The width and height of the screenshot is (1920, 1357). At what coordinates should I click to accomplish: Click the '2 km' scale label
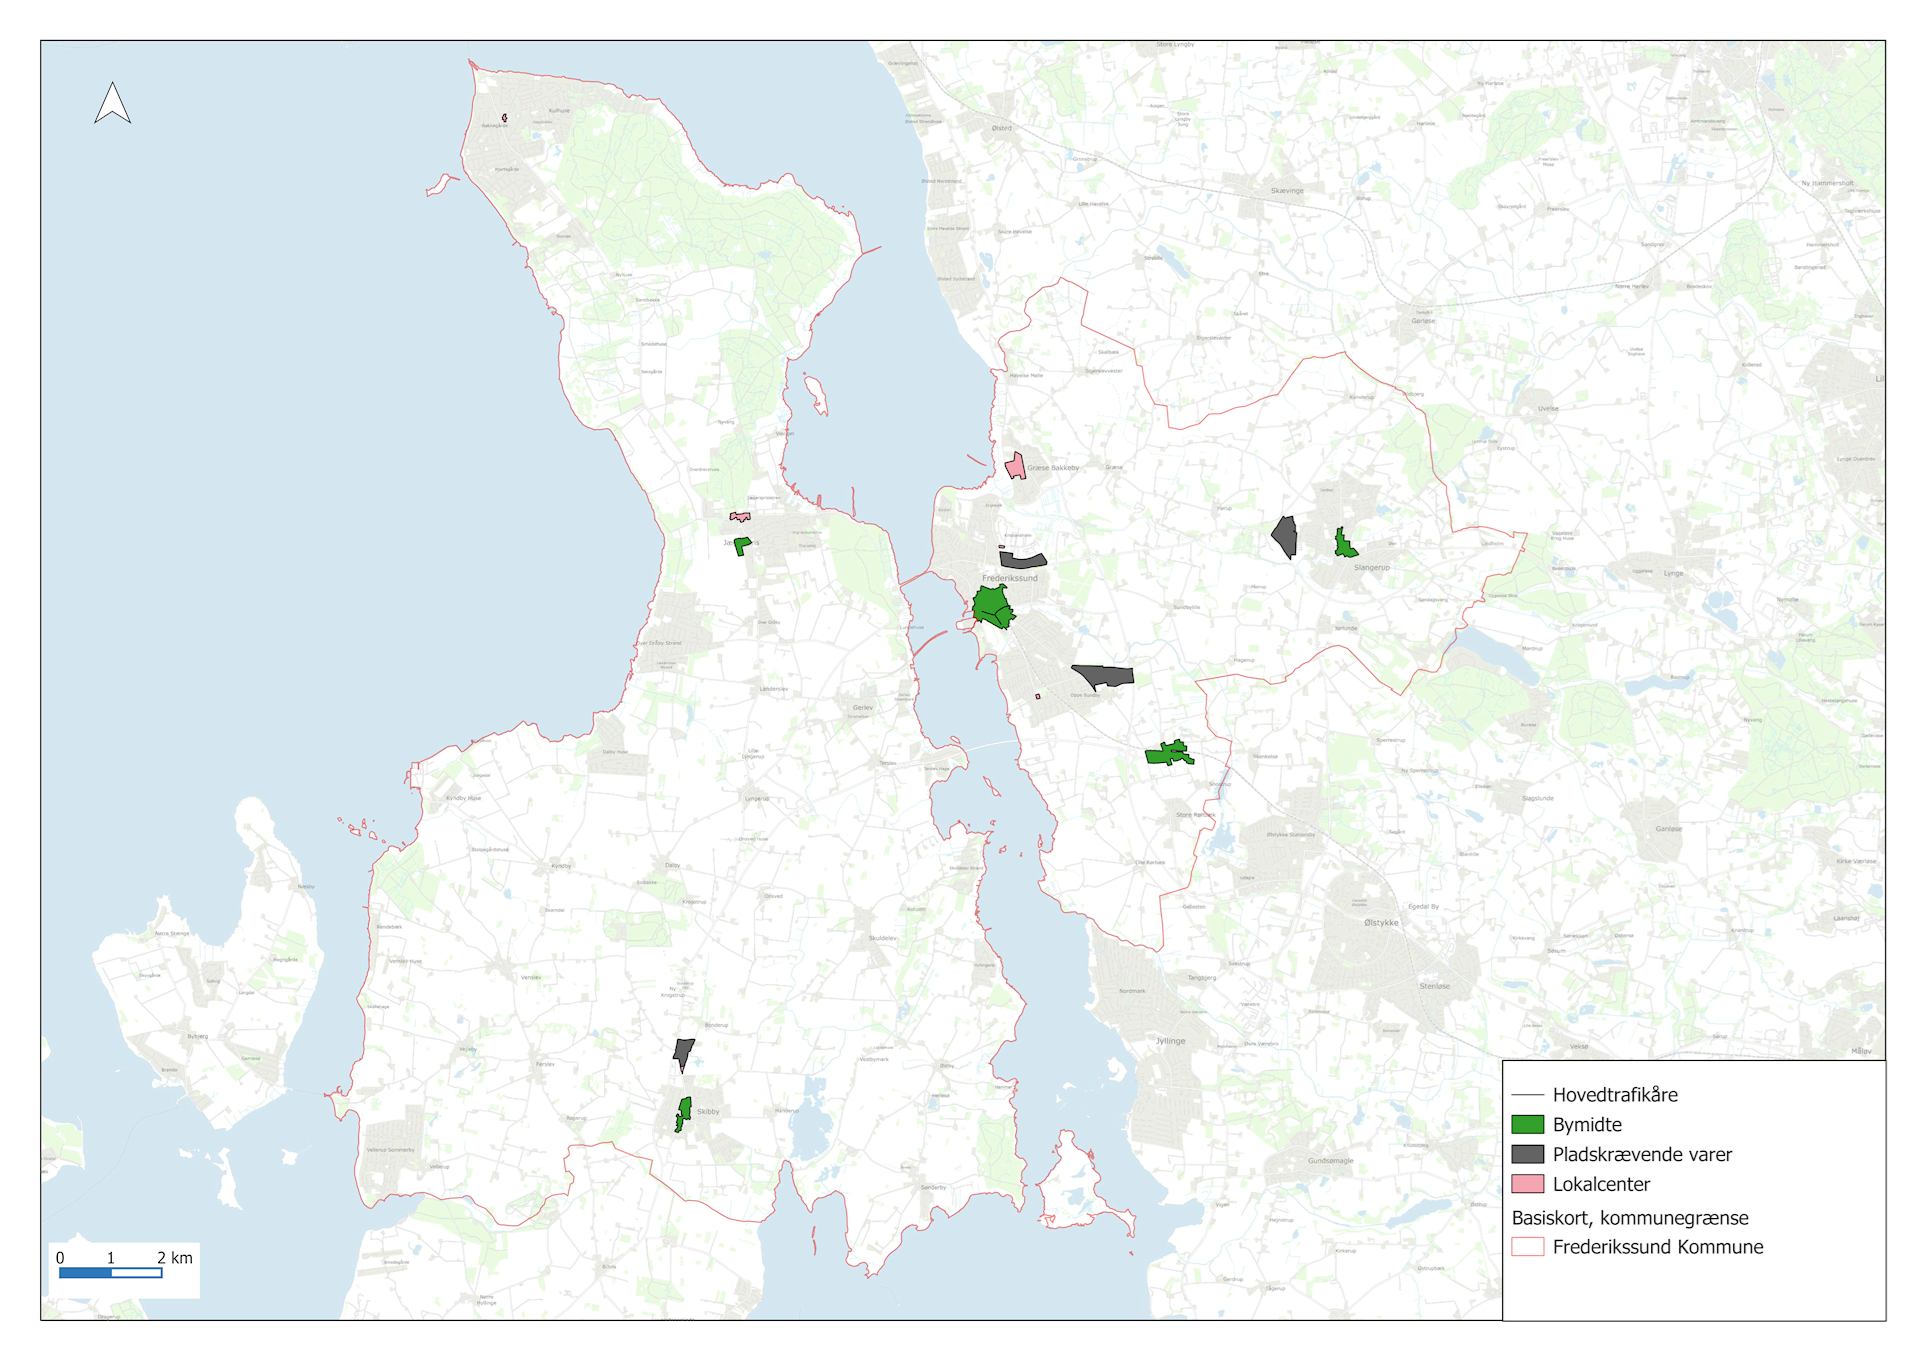point(175,1258)
